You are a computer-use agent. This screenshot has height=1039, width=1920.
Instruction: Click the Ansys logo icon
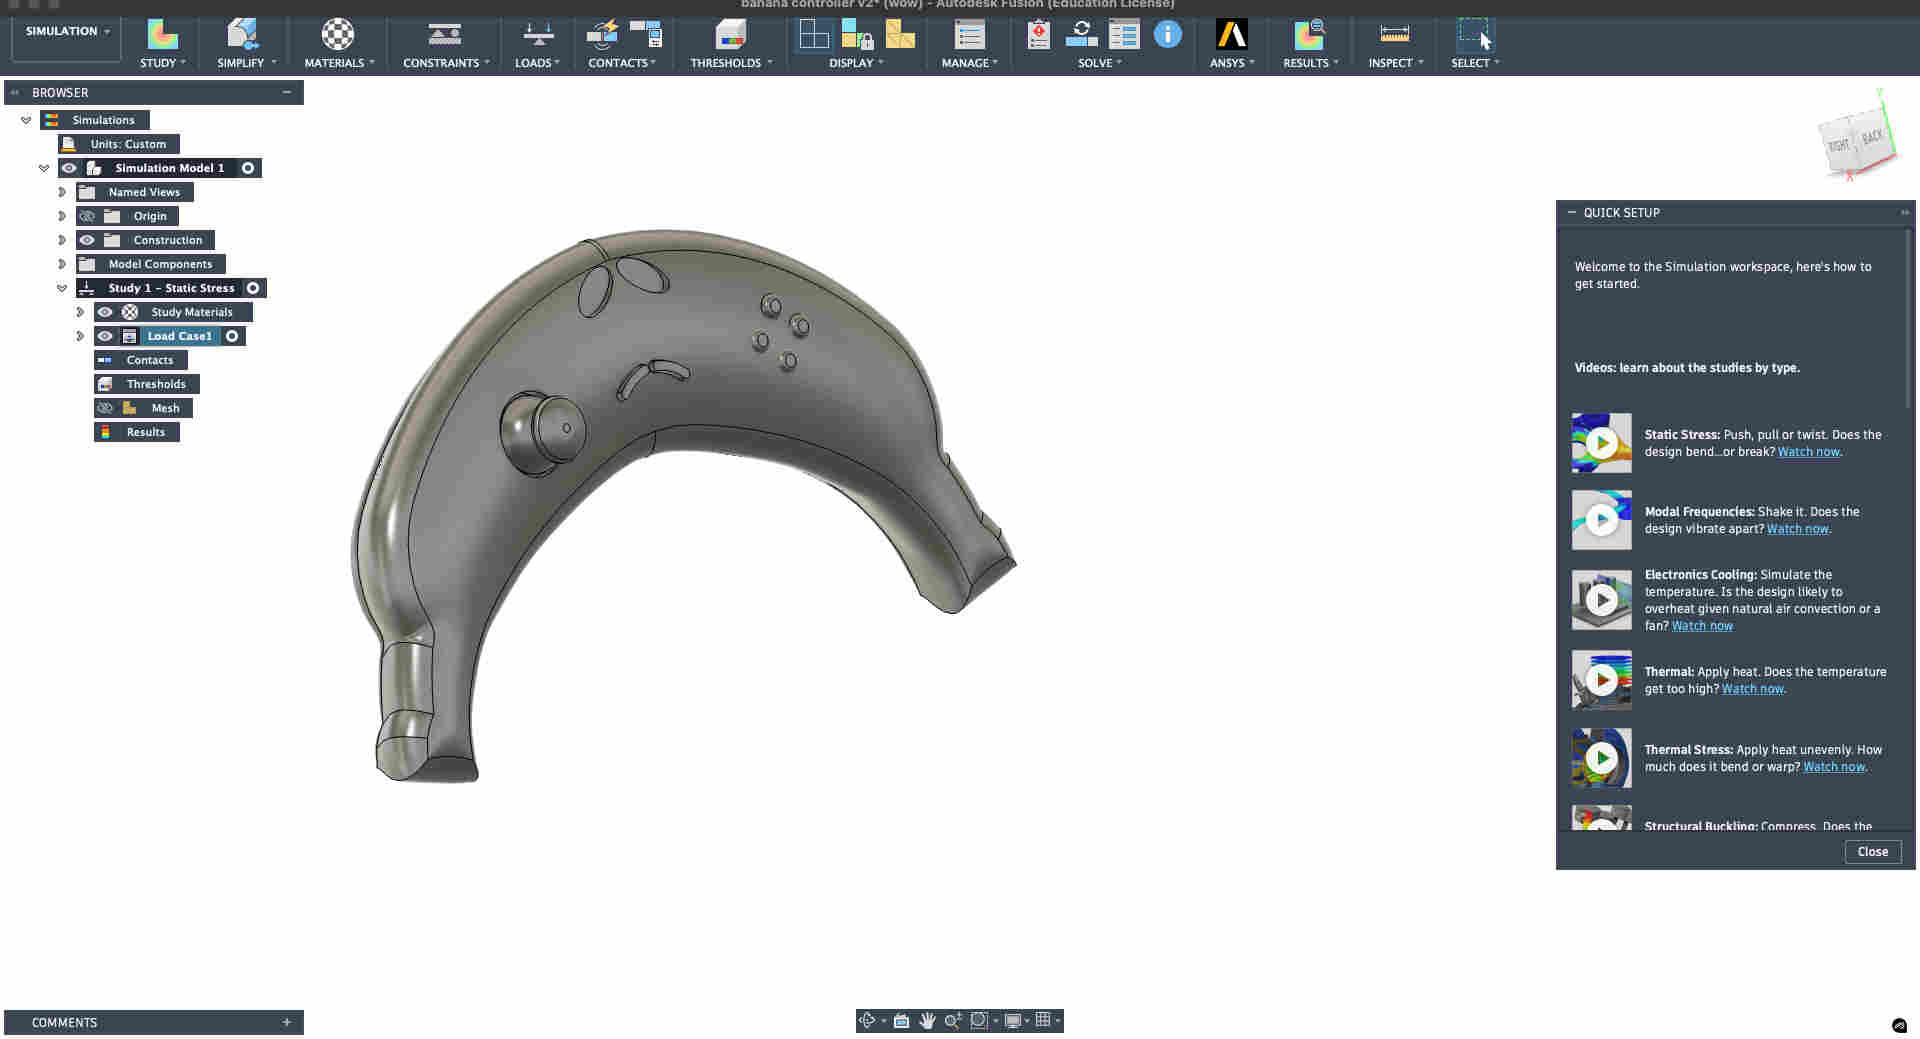(x=1231, y=35)
